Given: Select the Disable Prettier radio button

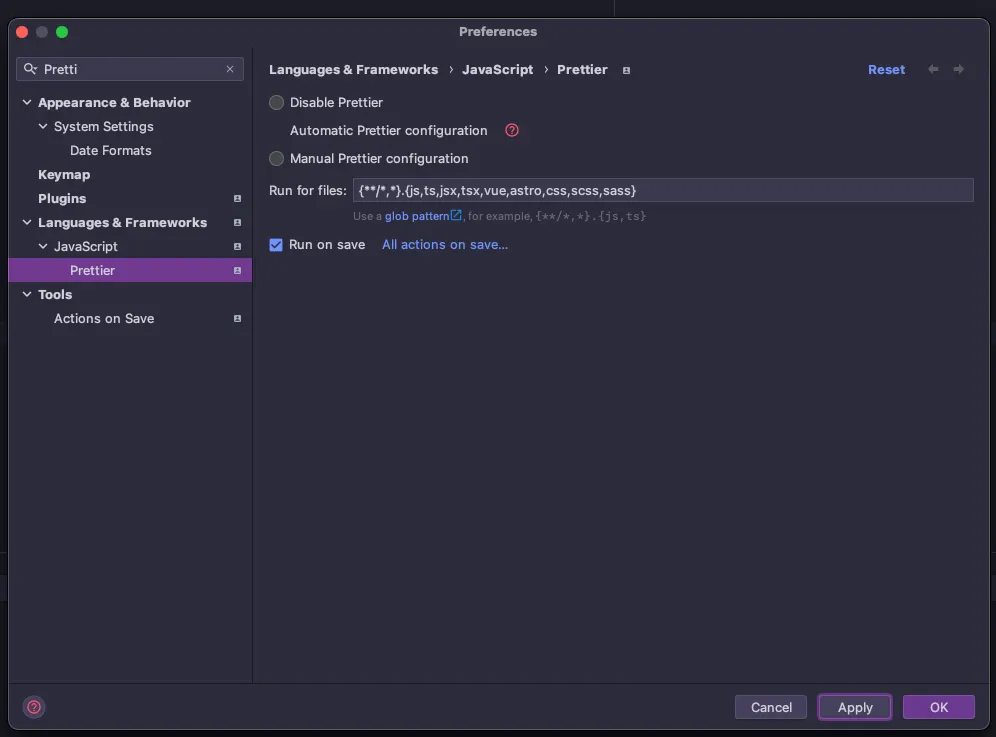Looking at the screenshot, I should [277, 102].
